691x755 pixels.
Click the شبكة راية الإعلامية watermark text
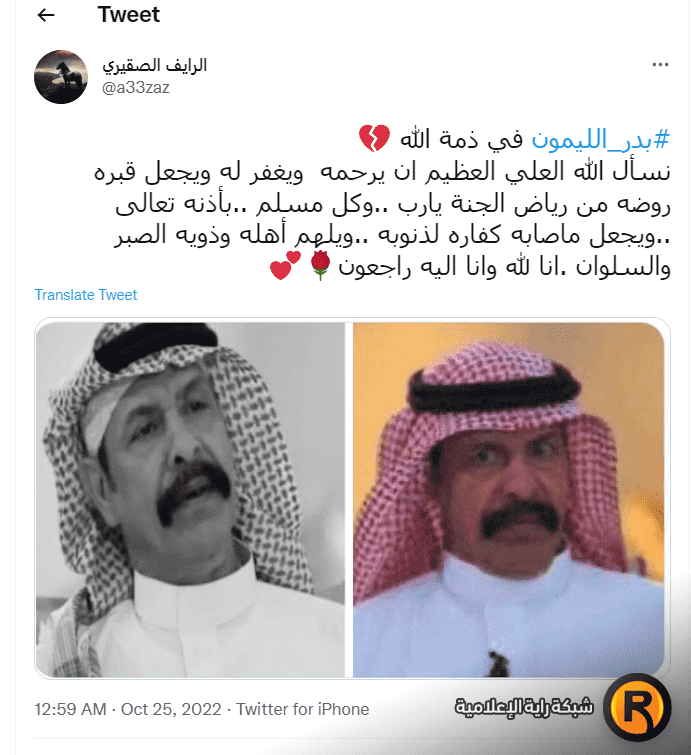pyautogui.click(x=524, y=707)
